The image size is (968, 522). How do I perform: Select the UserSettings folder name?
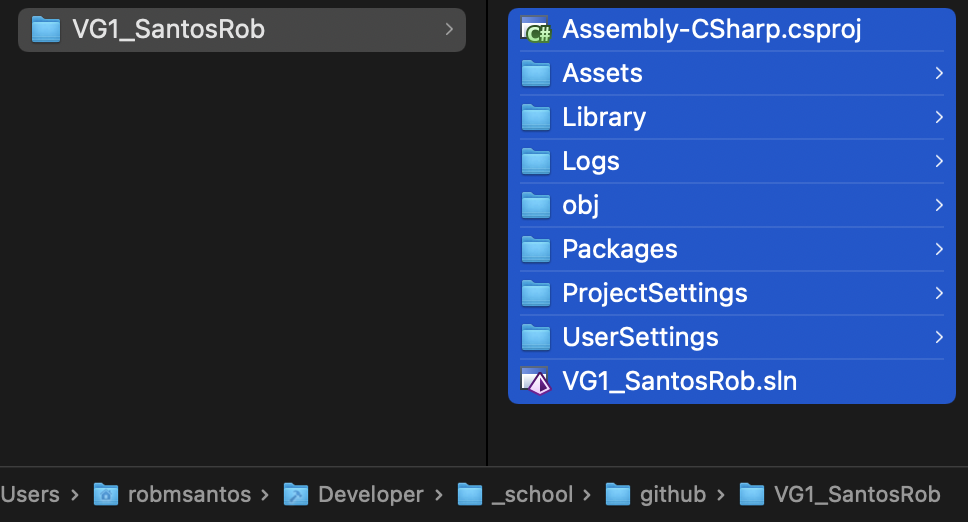tap(640, 337)
